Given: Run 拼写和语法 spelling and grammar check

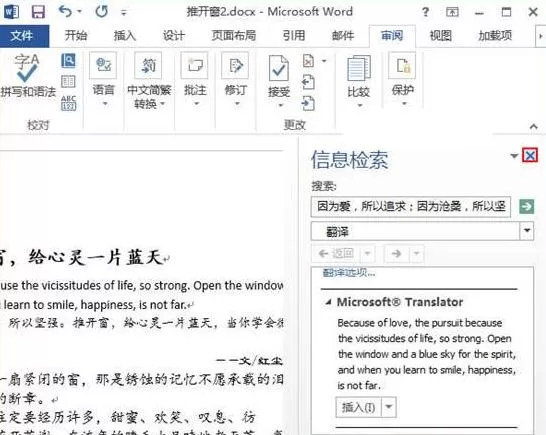Looking at the screenshot, I should [28, 76].
